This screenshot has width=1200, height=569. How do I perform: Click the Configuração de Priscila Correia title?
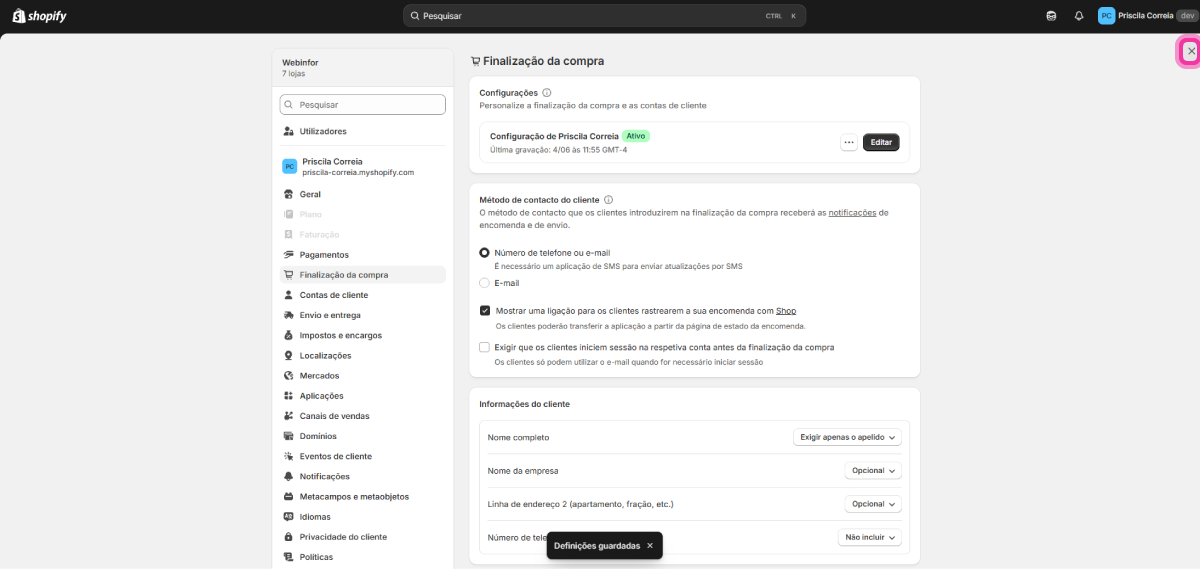[x=554, y=136]
